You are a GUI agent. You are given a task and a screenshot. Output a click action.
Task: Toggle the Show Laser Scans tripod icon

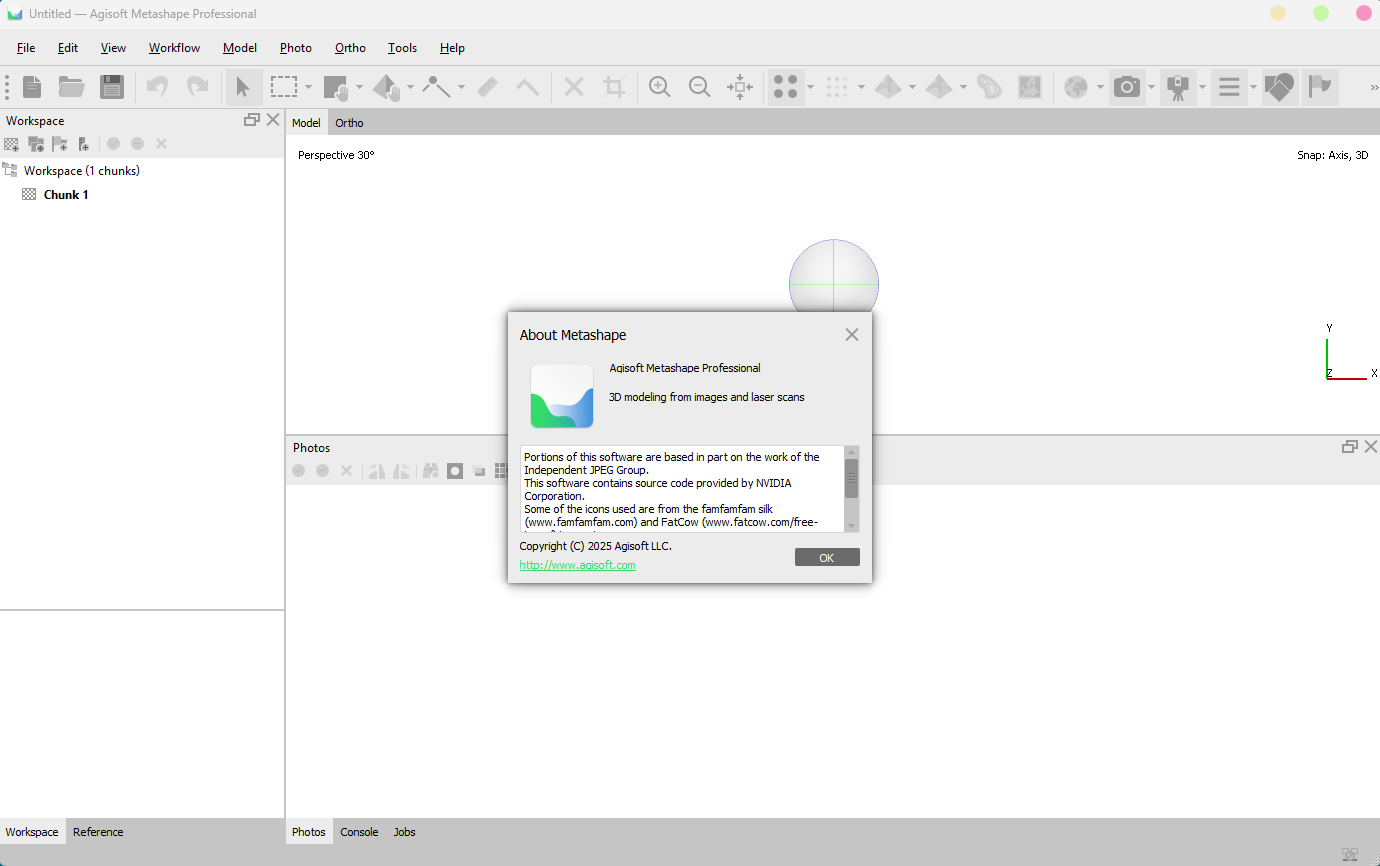1178,87
